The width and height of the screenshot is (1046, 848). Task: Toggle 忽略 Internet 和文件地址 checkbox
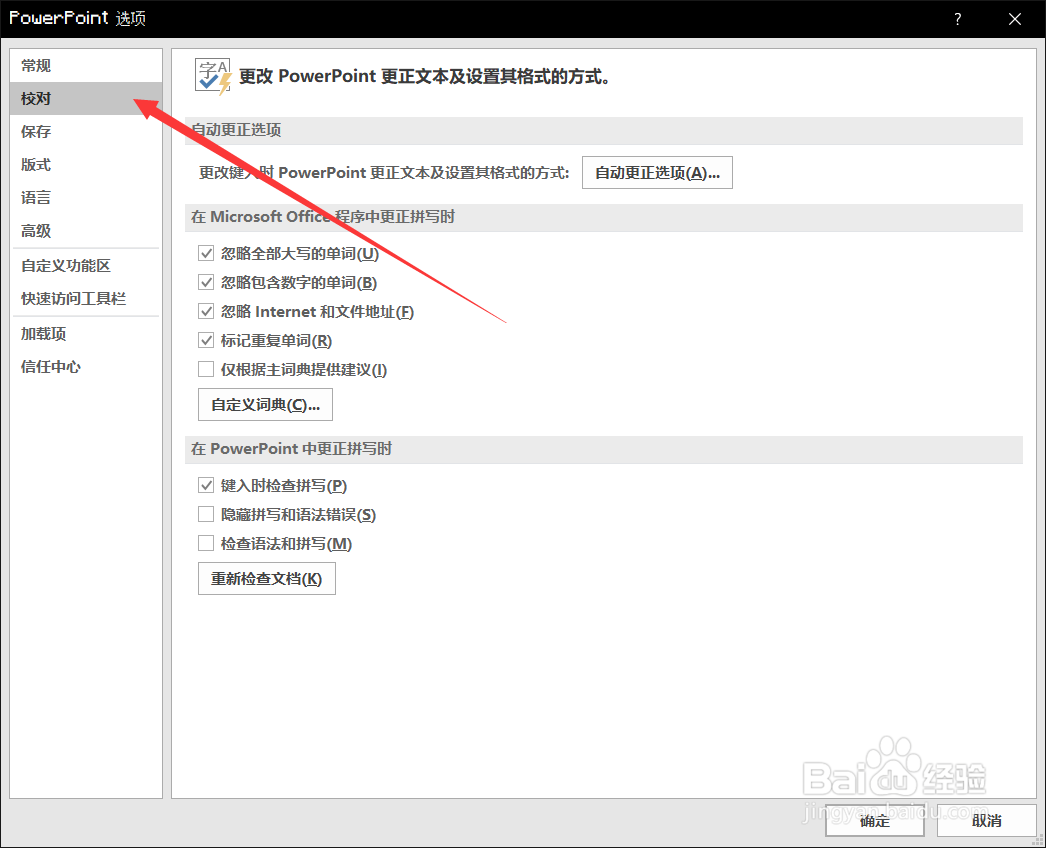point(206,312)
